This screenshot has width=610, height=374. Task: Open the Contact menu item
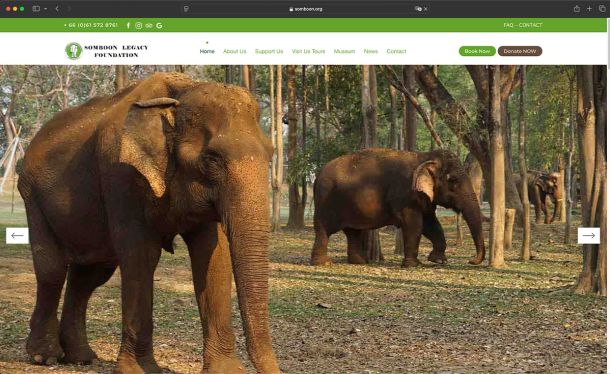pyautogui.click(x=396, y=51)
